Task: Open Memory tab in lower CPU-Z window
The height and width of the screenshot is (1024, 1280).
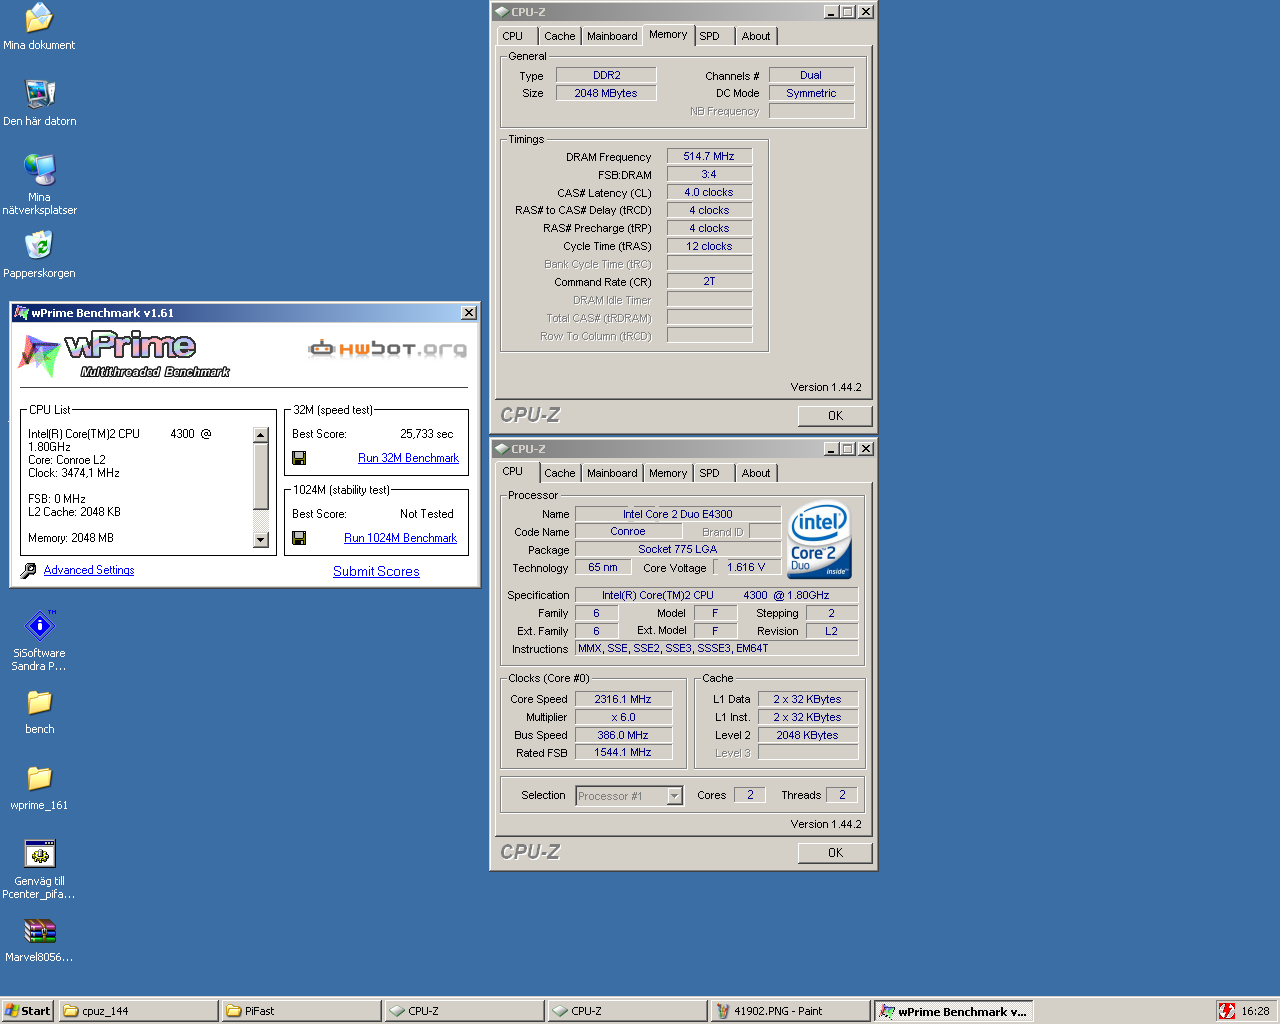Action: click(668, 473)
